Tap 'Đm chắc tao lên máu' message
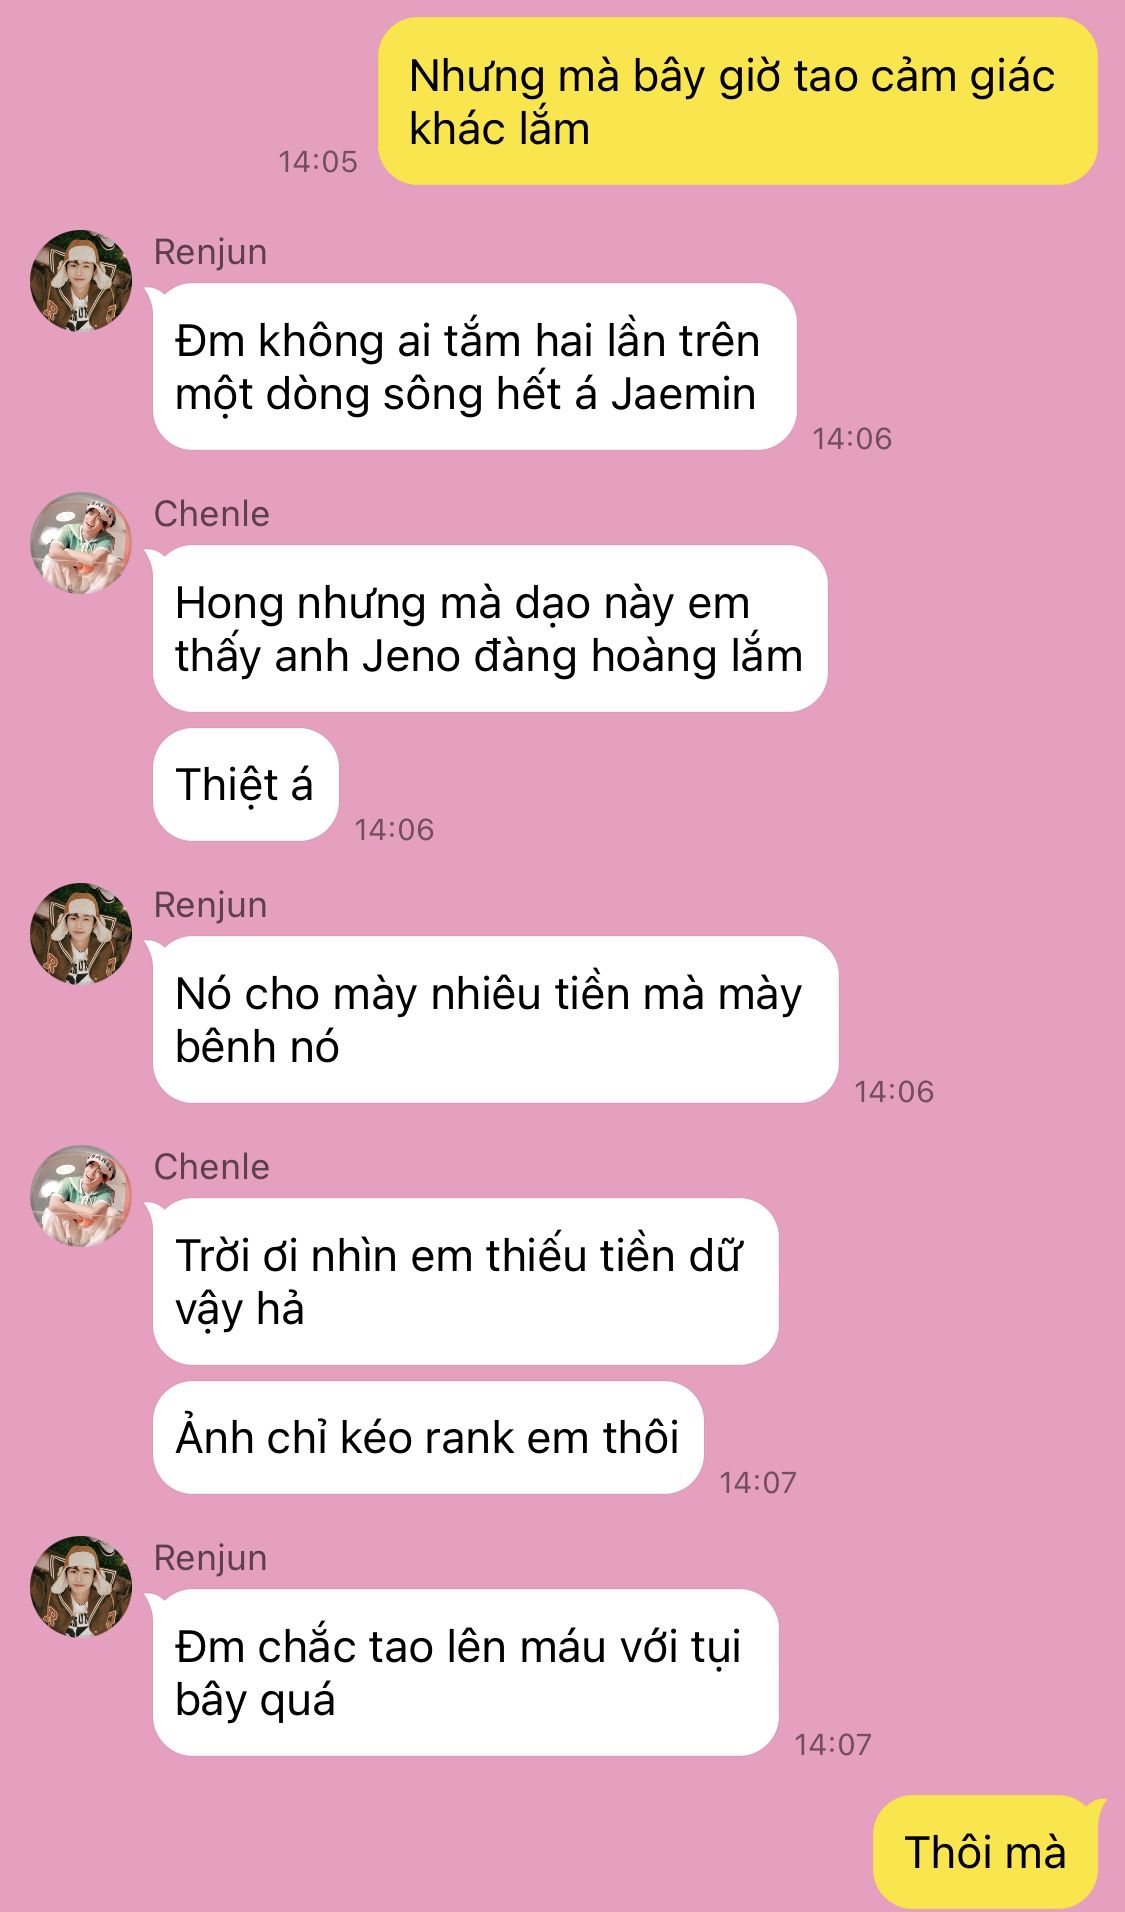1125x1912 pixels. click(x=465, y=1673)
